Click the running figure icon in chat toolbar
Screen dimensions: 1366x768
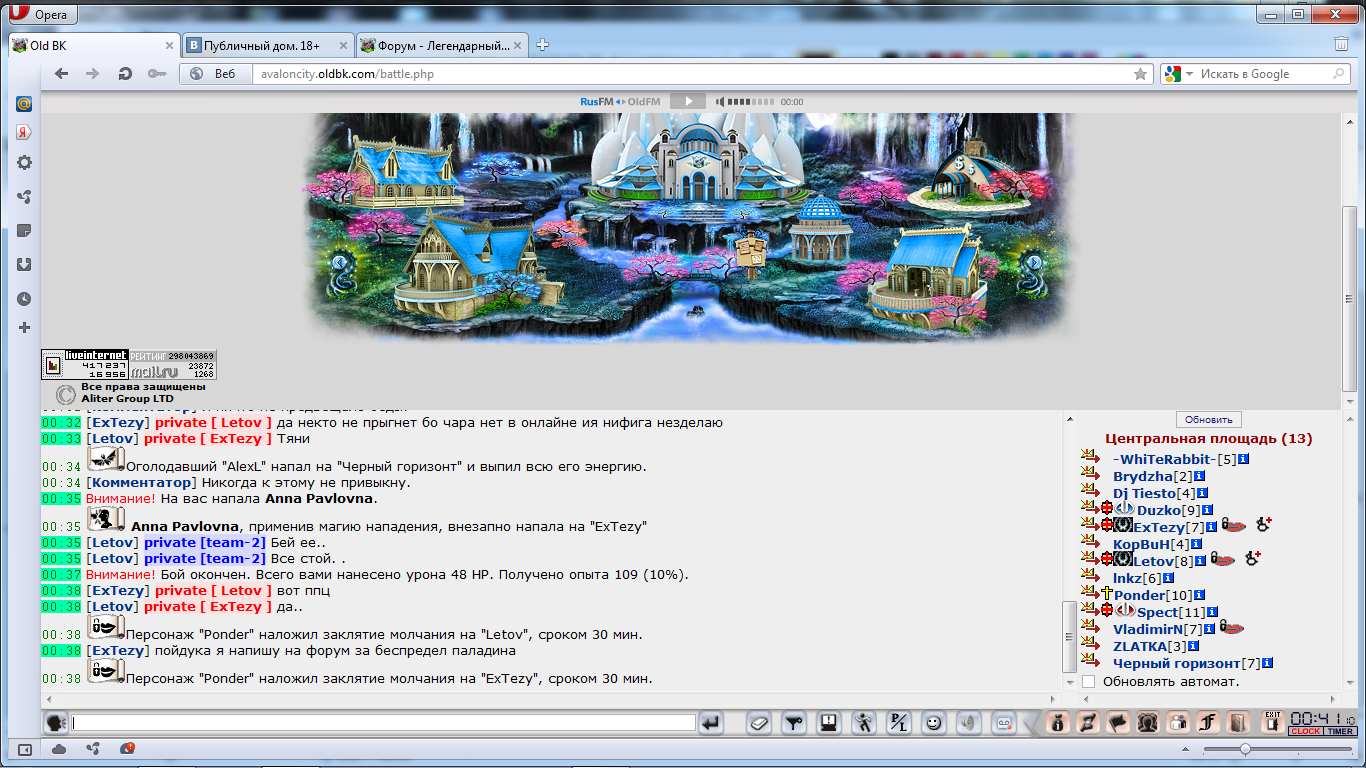click(863, 723)
